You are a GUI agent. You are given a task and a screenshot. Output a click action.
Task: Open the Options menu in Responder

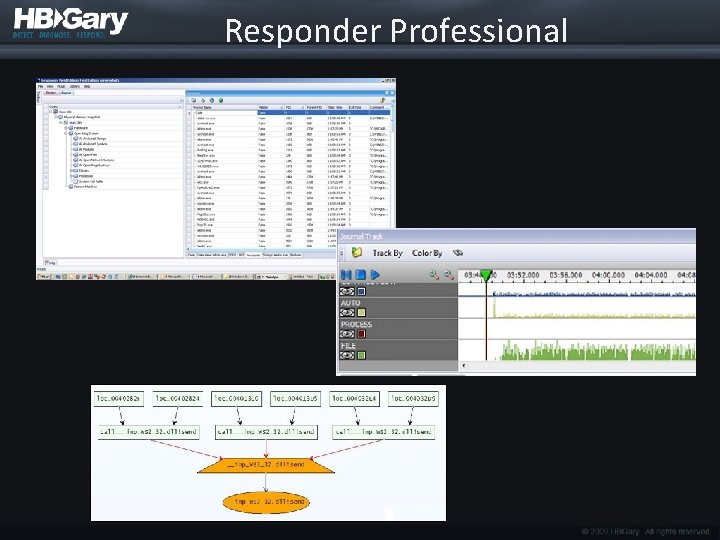[74, 86]
